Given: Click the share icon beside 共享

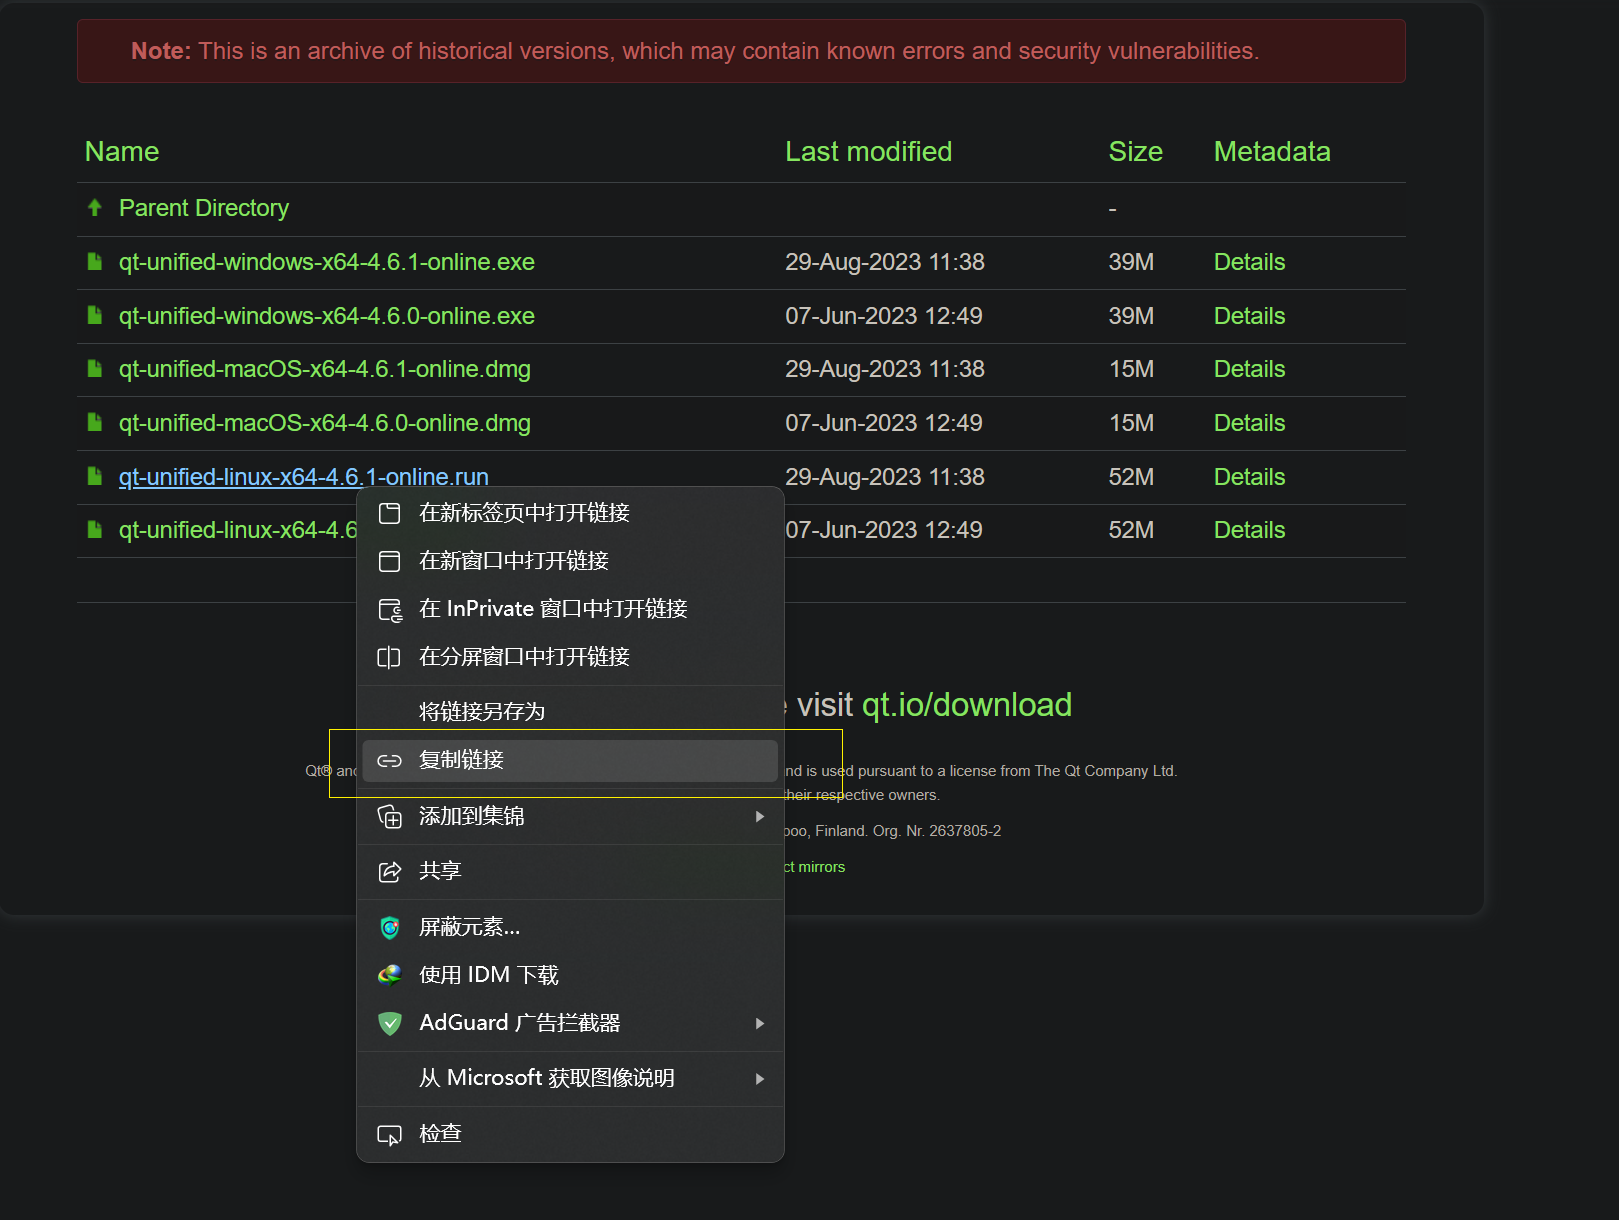Looking at the screenshot, I should pos(389,872).
